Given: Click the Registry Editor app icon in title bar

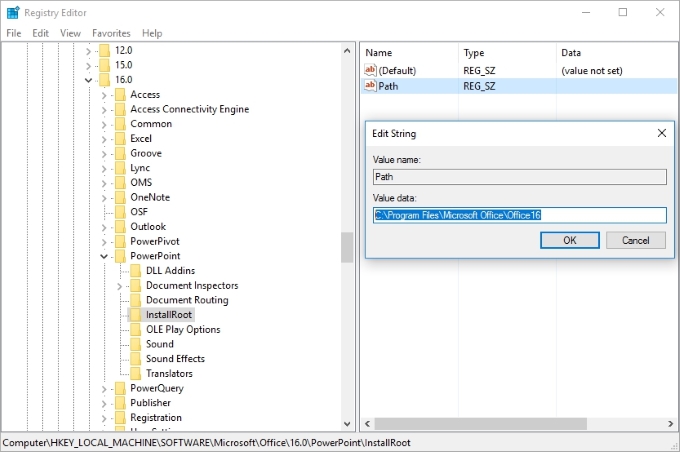Looking at the screenshot, I should pos(12,12).
